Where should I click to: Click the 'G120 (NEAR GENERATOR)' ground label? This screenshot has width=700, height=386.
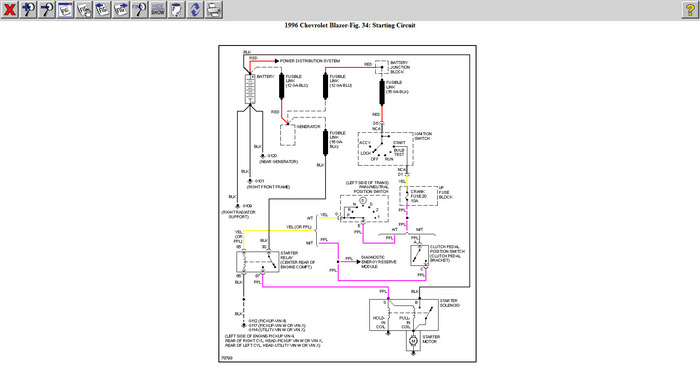click(279, 159)
